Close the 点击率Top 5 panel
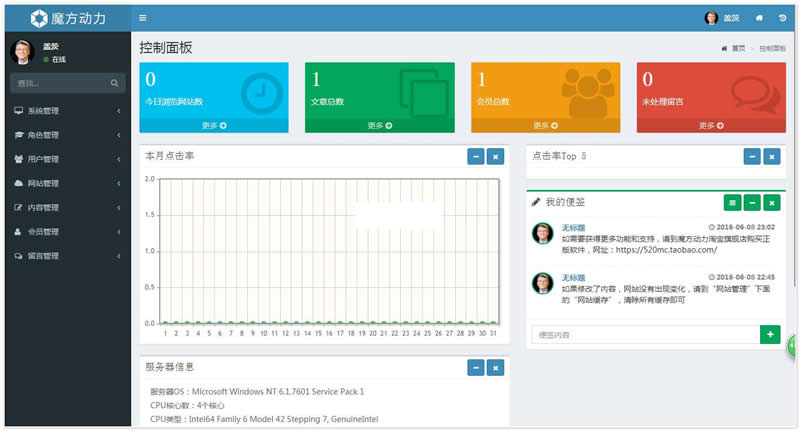This screenshot has height=431, width=800. pos(771,156)
